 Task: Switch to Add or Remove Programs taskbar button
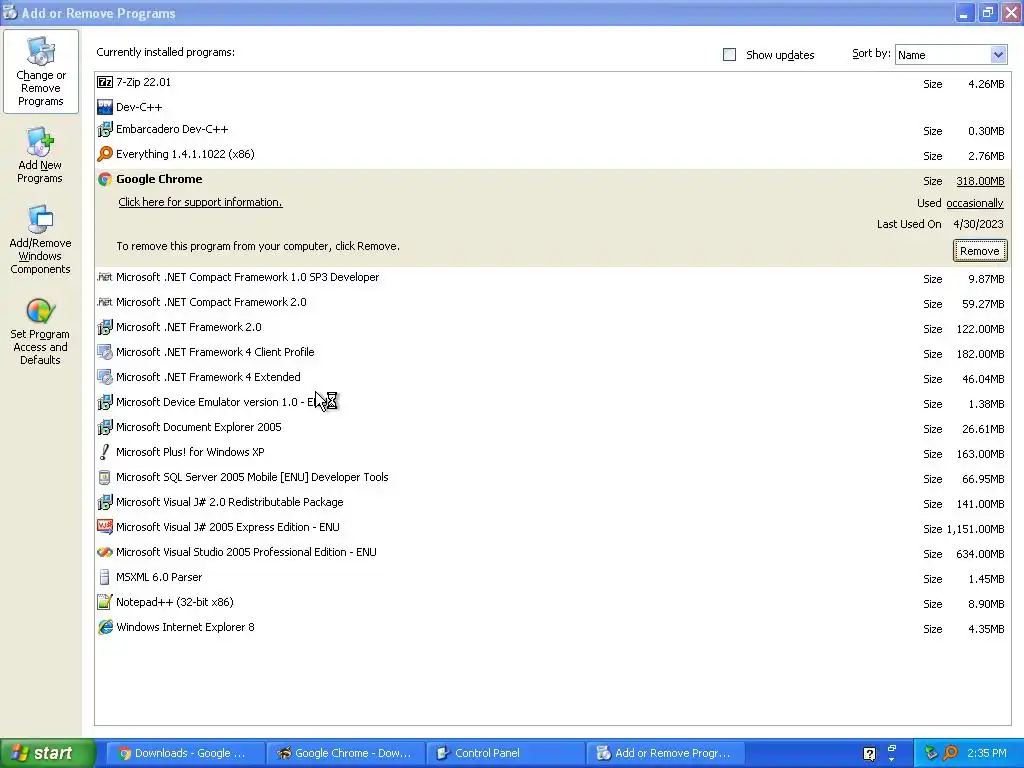click(665, 753)
